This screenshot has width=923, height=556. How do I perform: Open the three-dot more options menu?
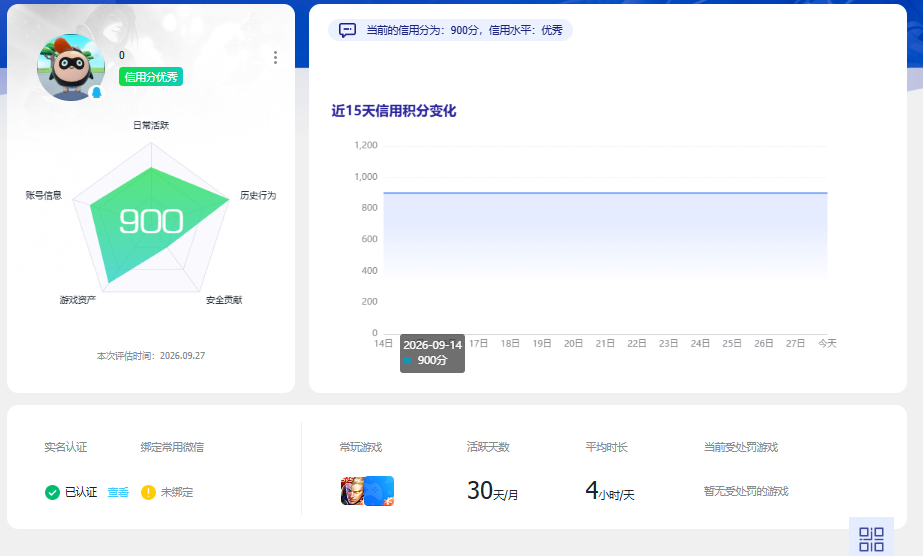coord(275,57)
